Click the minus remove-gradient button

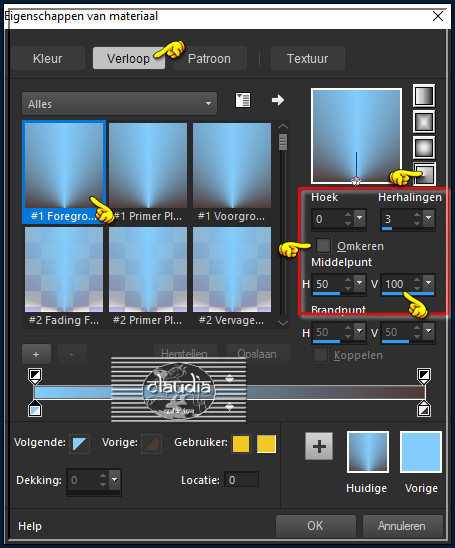pyautogui.click(x=72, y=354)
